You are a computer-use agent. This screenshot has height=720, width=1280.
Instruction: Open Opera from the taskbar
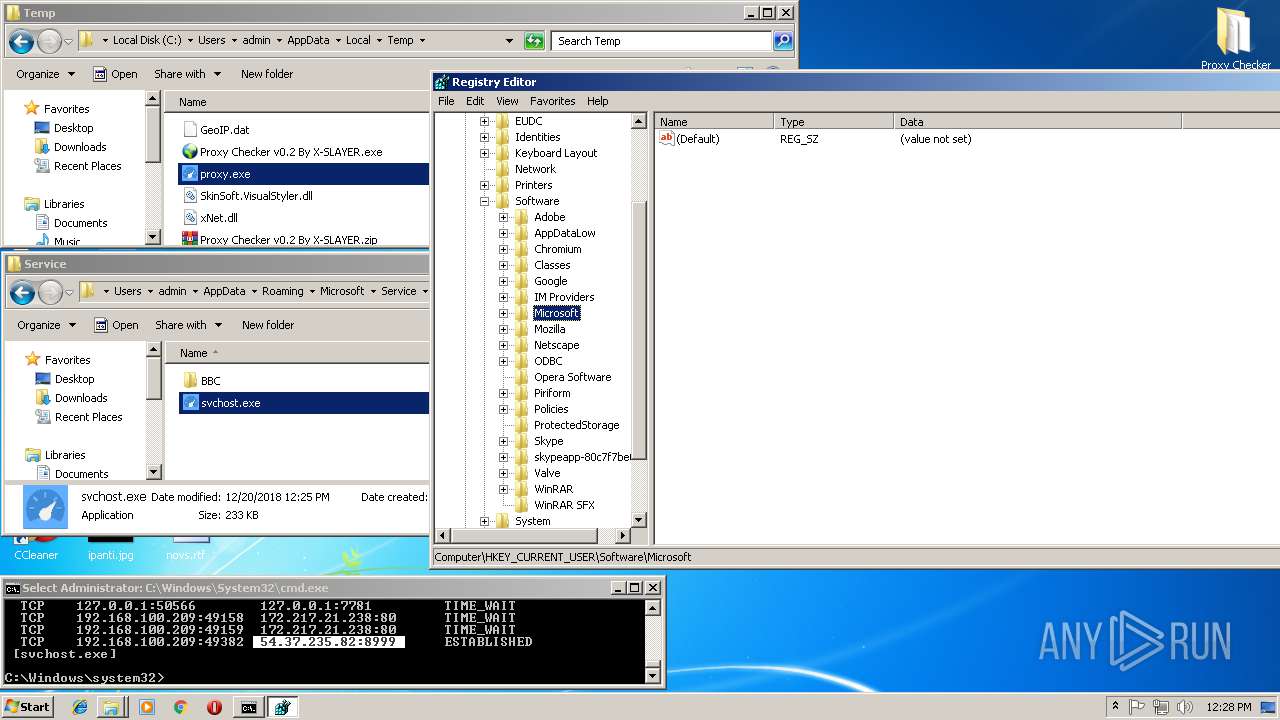[214, 707]
